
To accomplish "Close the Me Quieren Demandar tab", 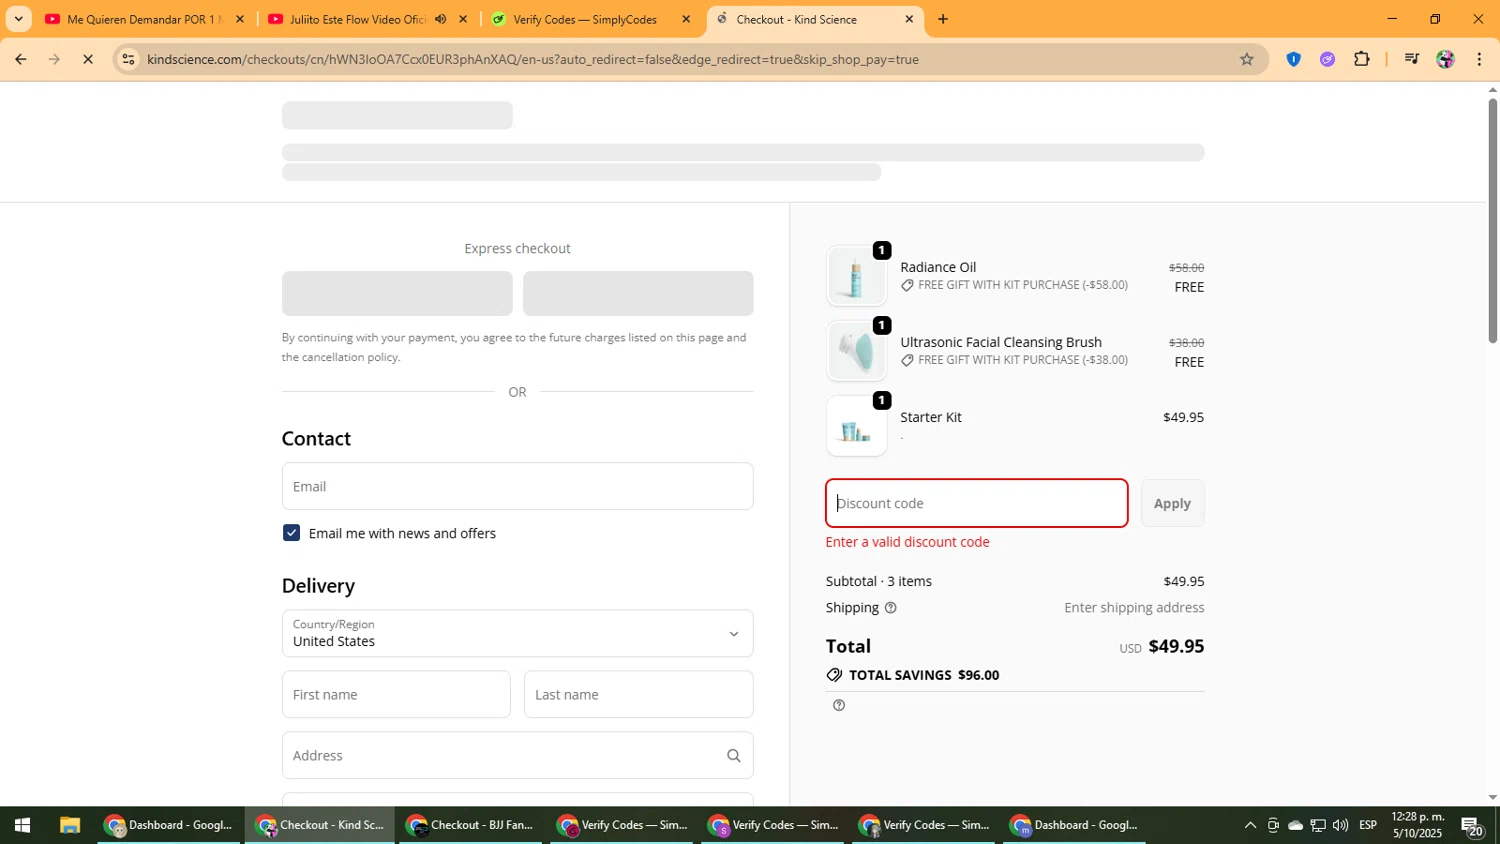I will tap(239, 19).
